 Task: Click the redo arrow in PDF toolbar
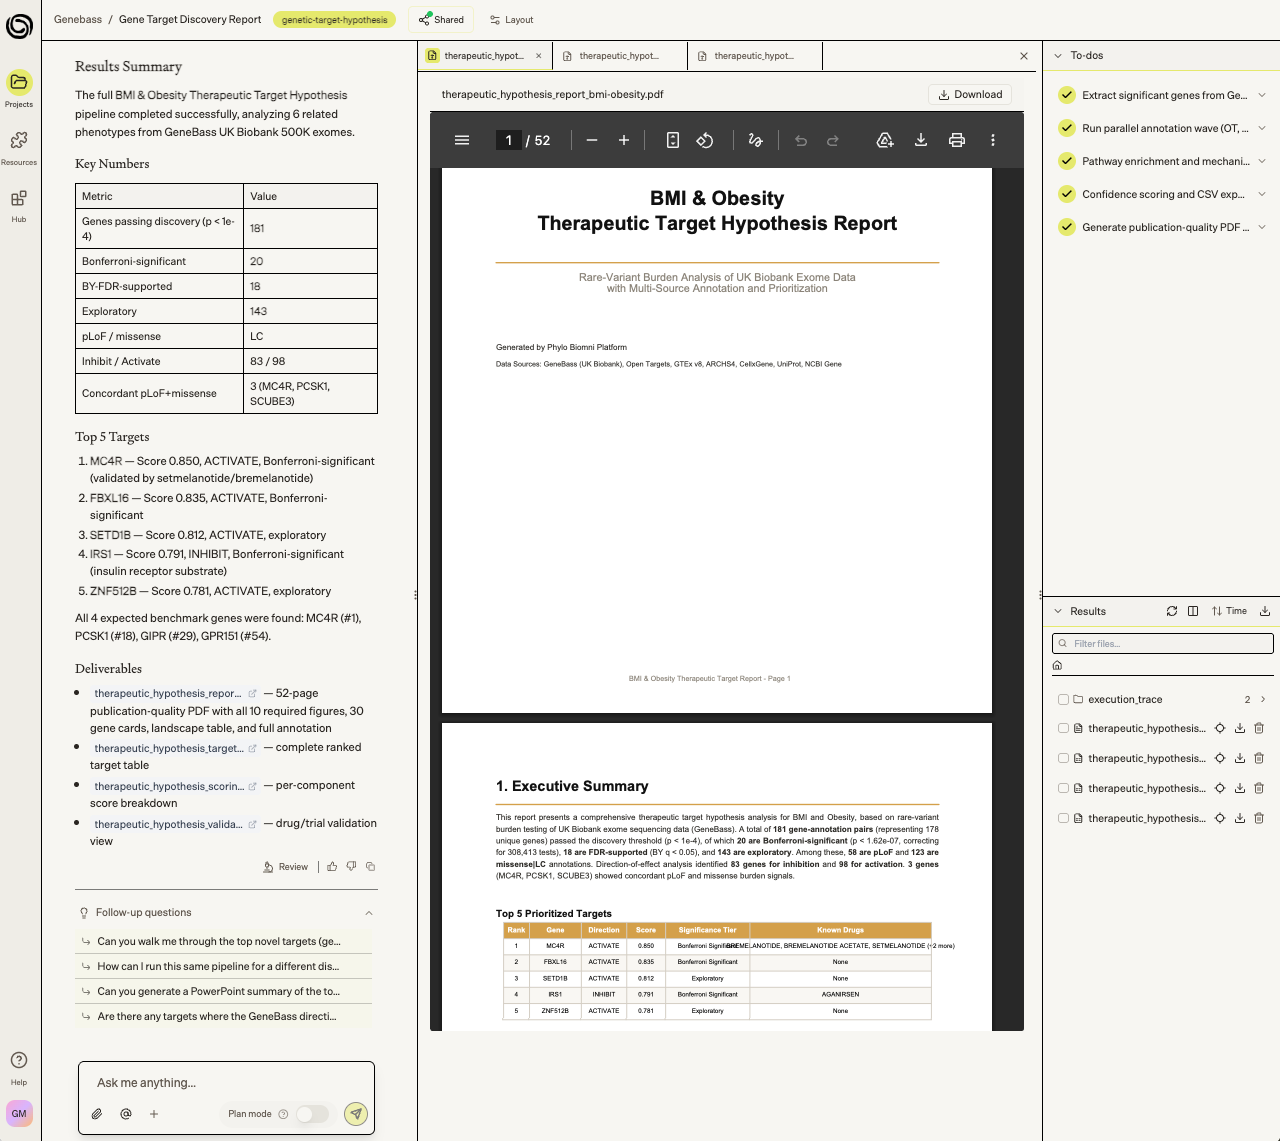[833, 140]
